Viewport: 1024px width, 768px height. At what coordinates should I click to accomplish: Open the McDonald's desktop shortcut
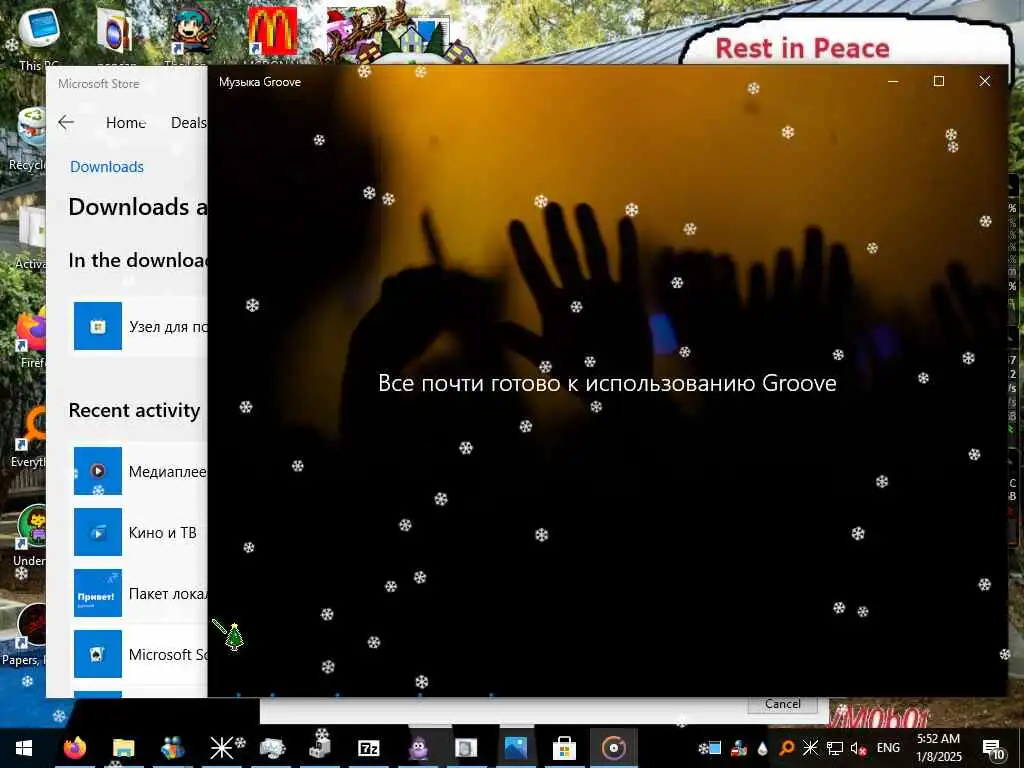point(272,31)
